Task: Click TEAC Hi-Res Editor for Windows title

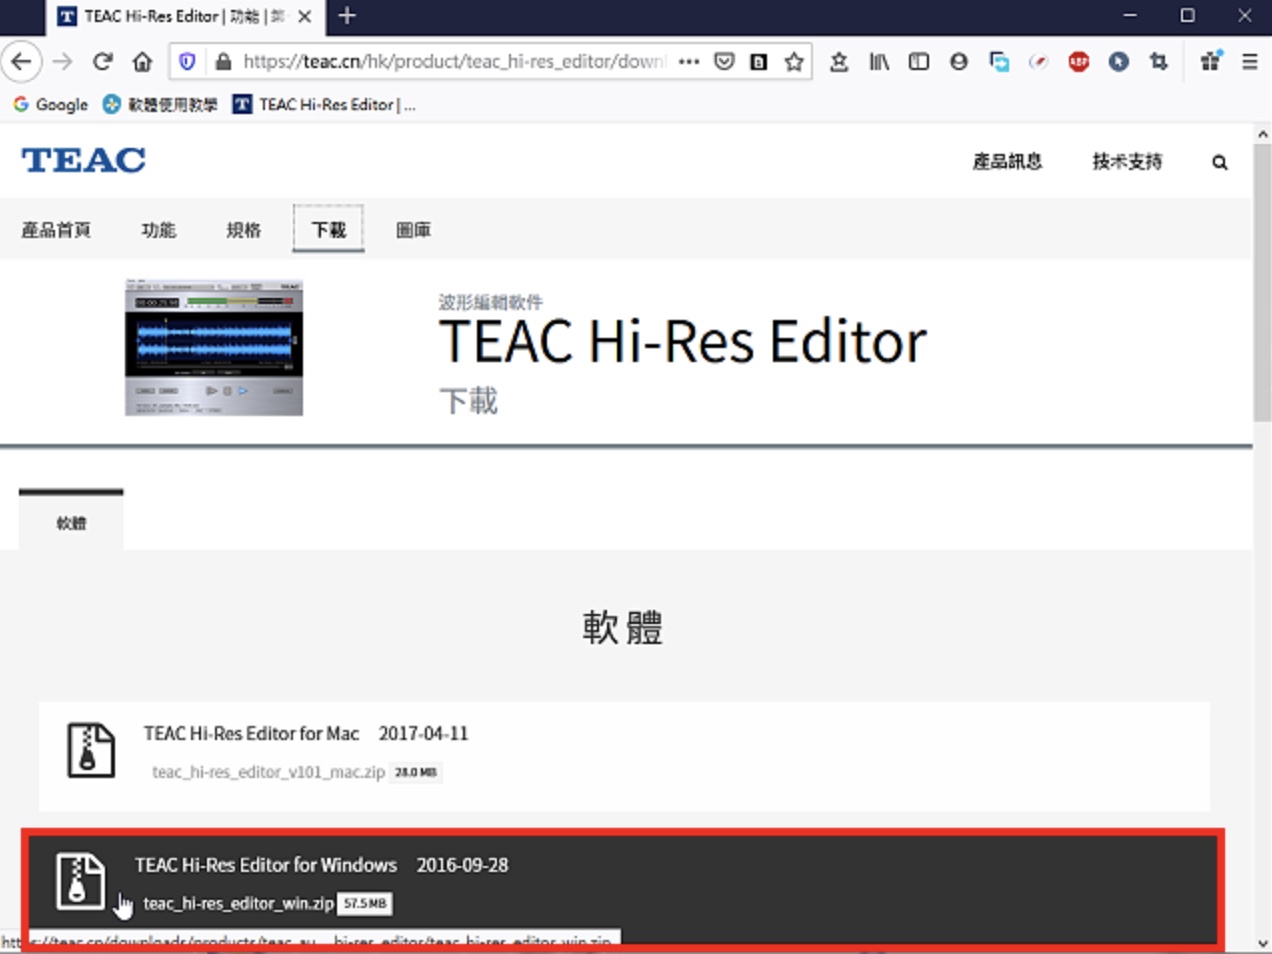Action: [x=266, y=865]
